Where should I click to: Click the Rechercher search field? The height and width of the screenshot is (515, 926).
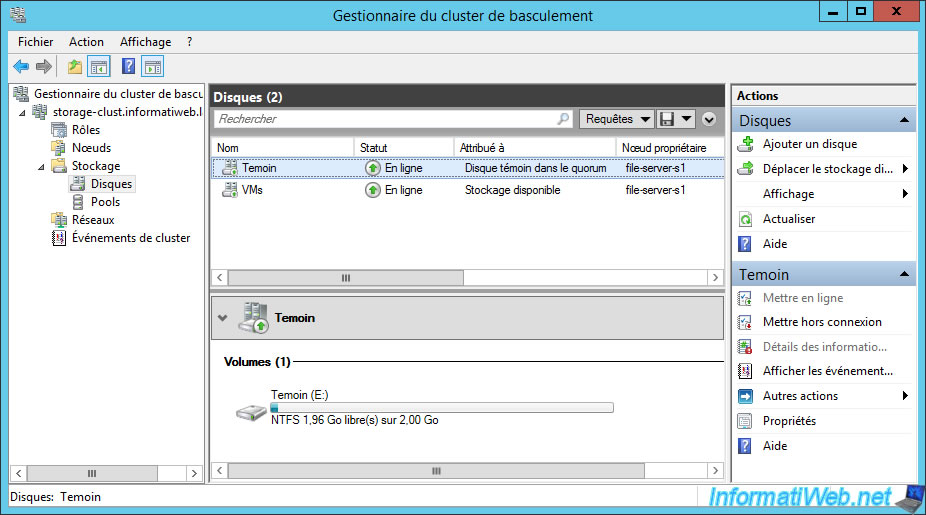click(x=385, y=119)
